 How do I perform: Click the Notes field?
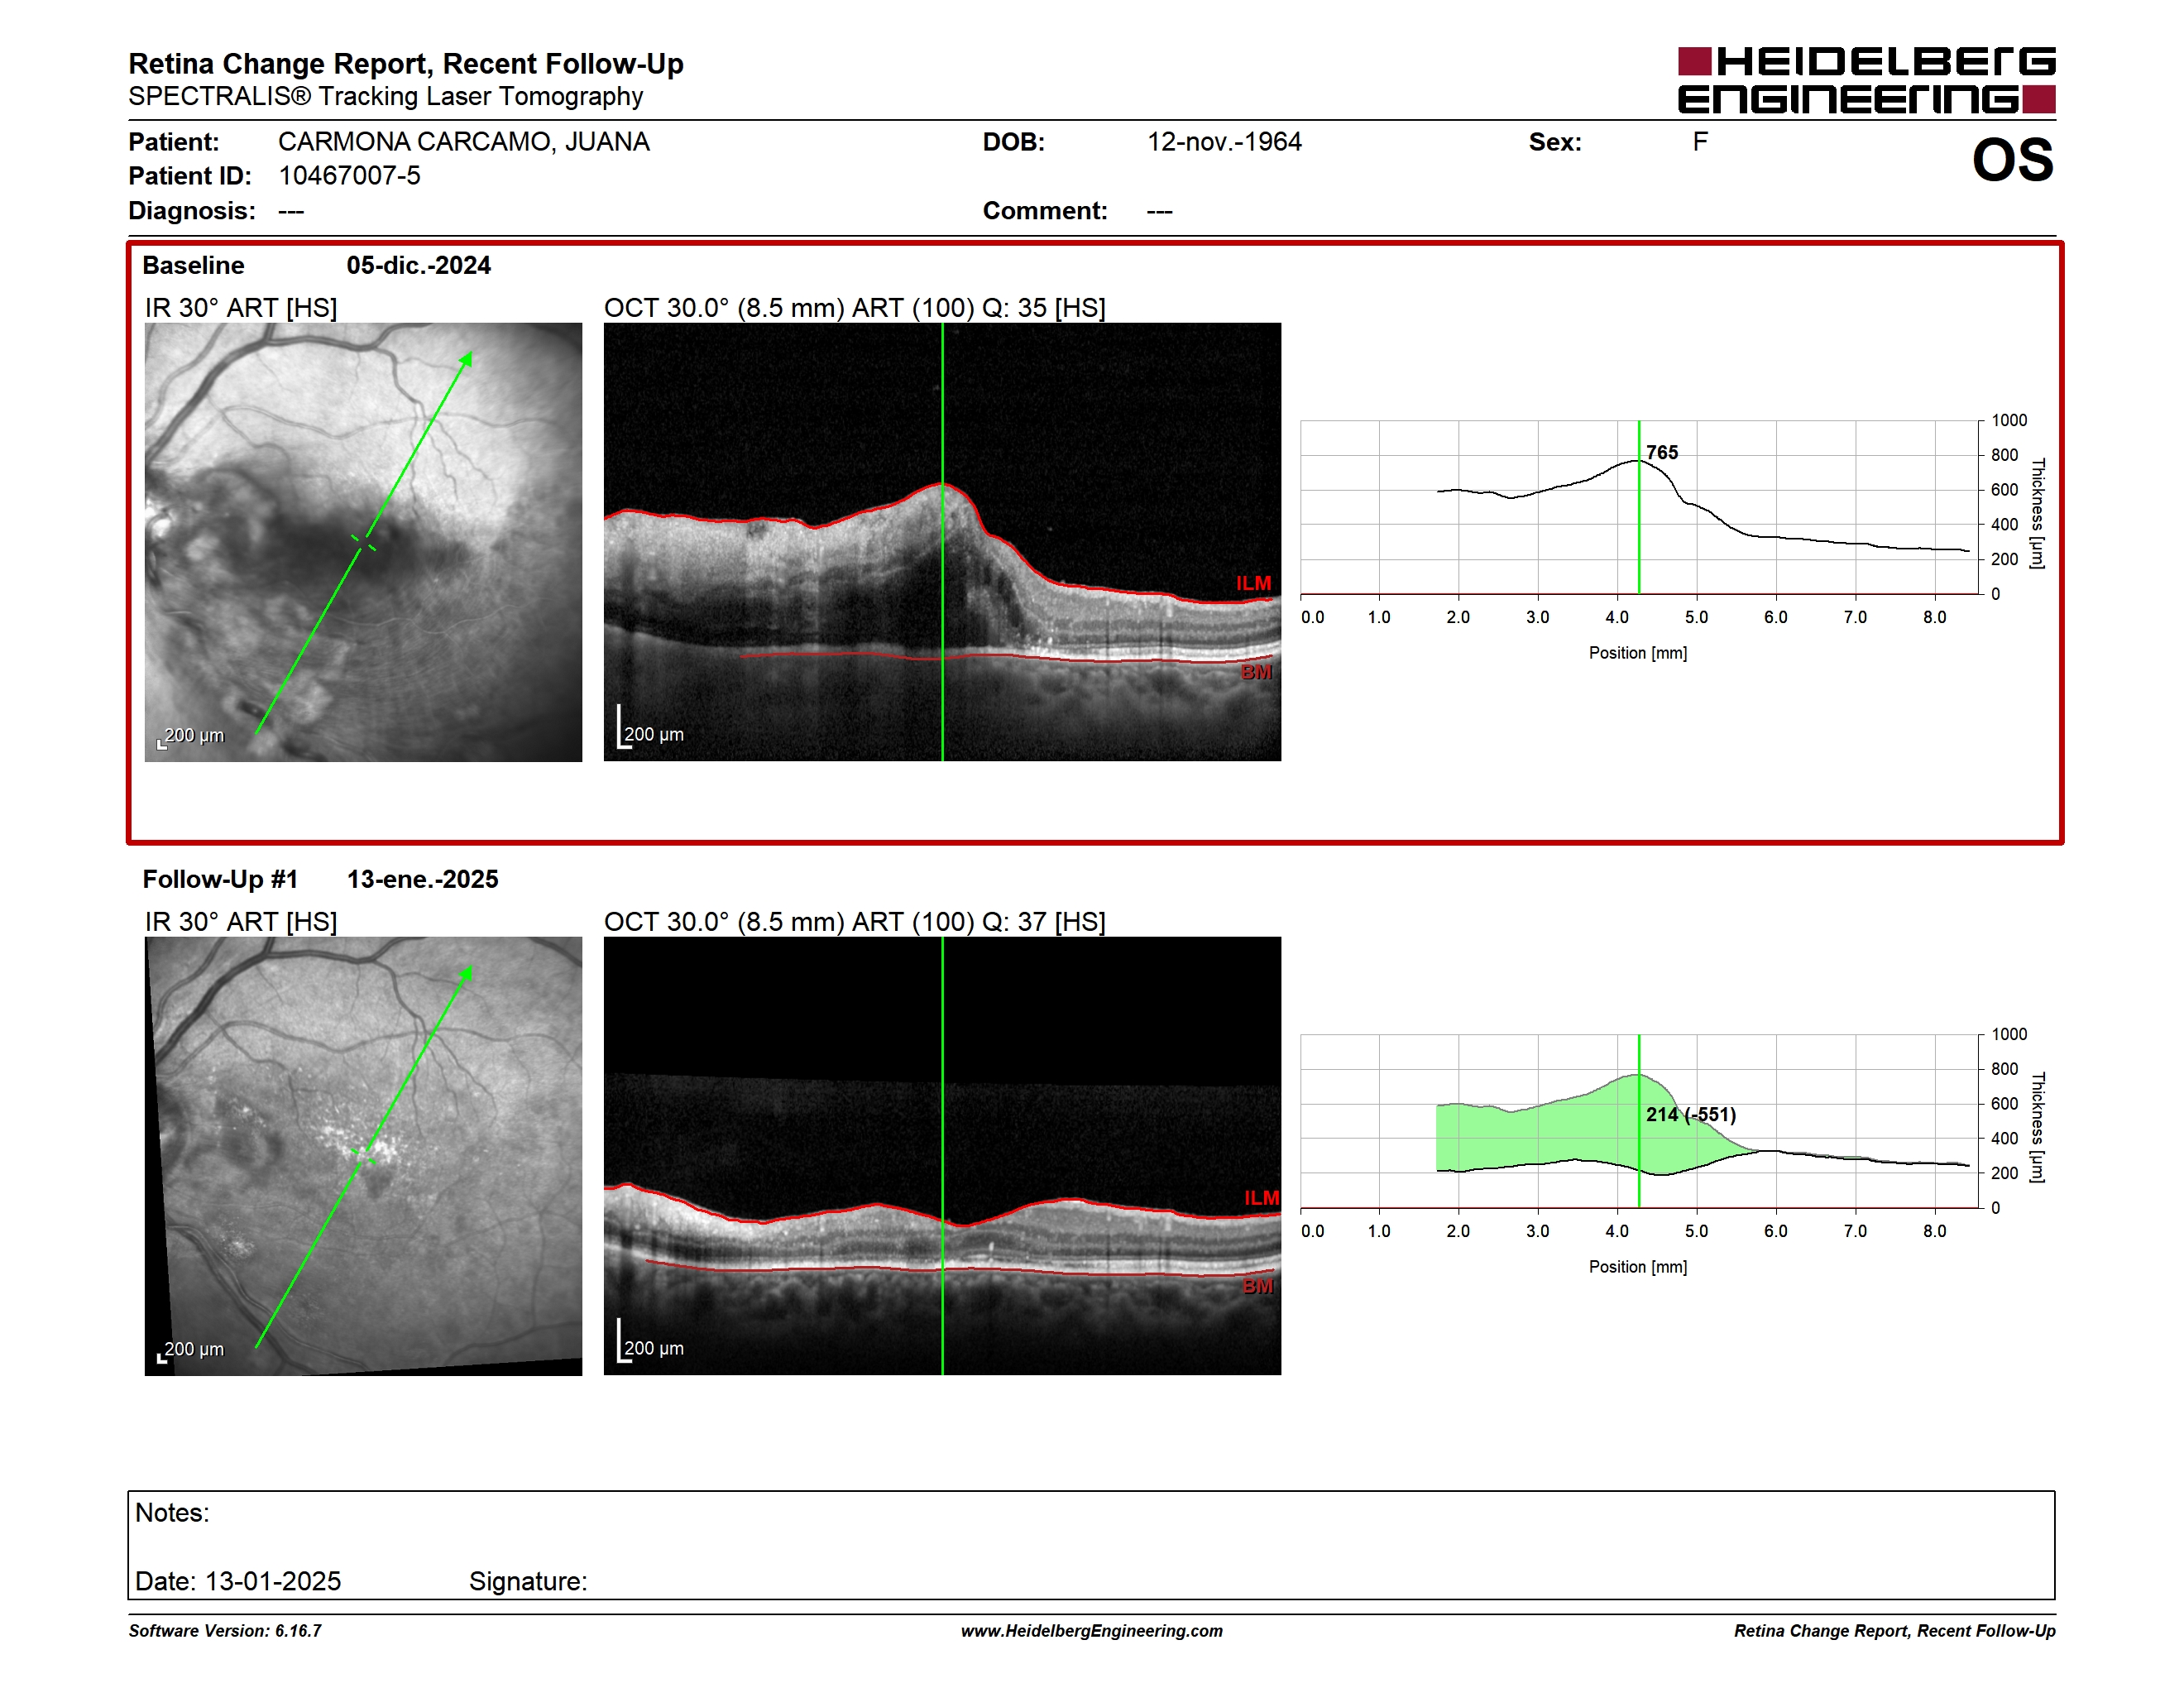1091,1546
